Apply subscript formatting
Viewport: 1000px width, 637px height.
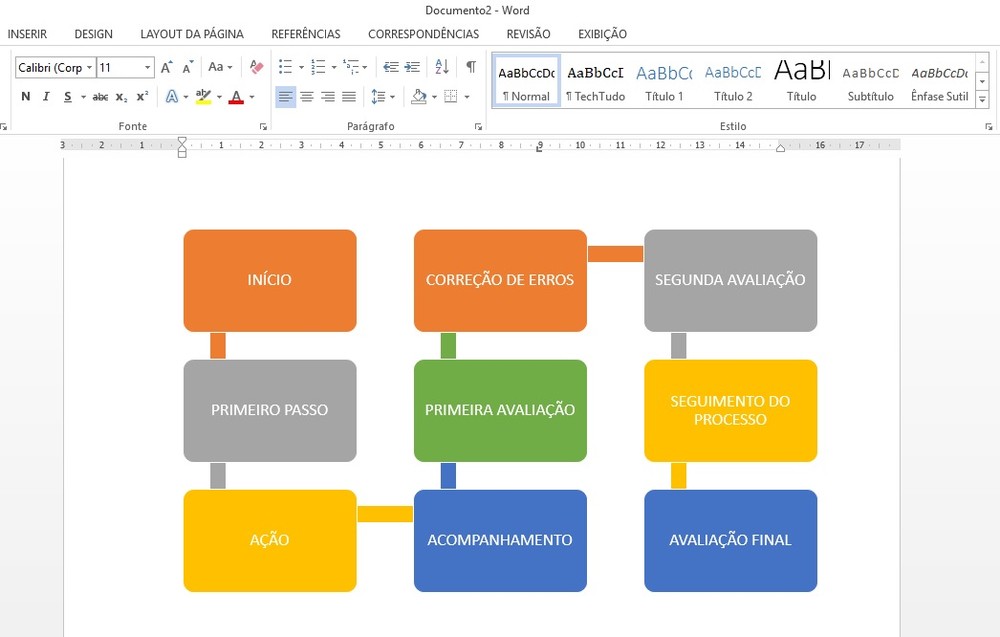(122, 96)
